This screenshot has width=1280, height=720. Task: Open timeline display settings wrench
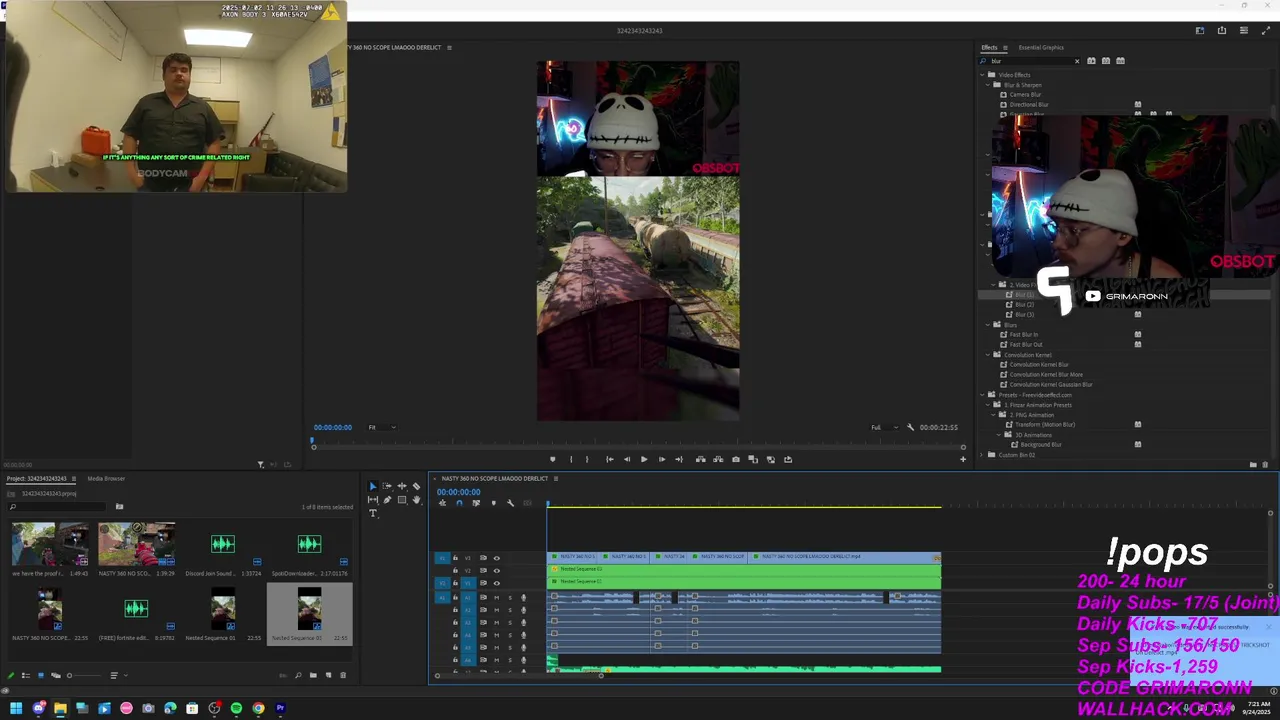510,503
